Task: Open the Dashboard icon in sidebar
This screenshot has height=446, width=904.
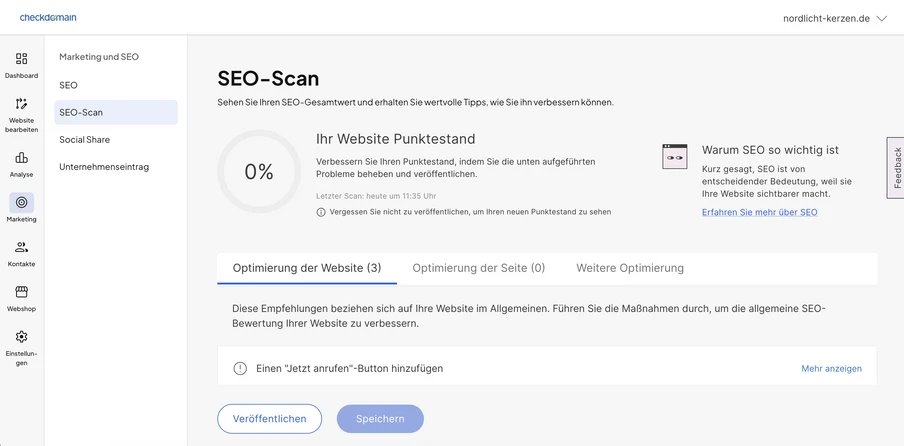Action: (21, 59)
